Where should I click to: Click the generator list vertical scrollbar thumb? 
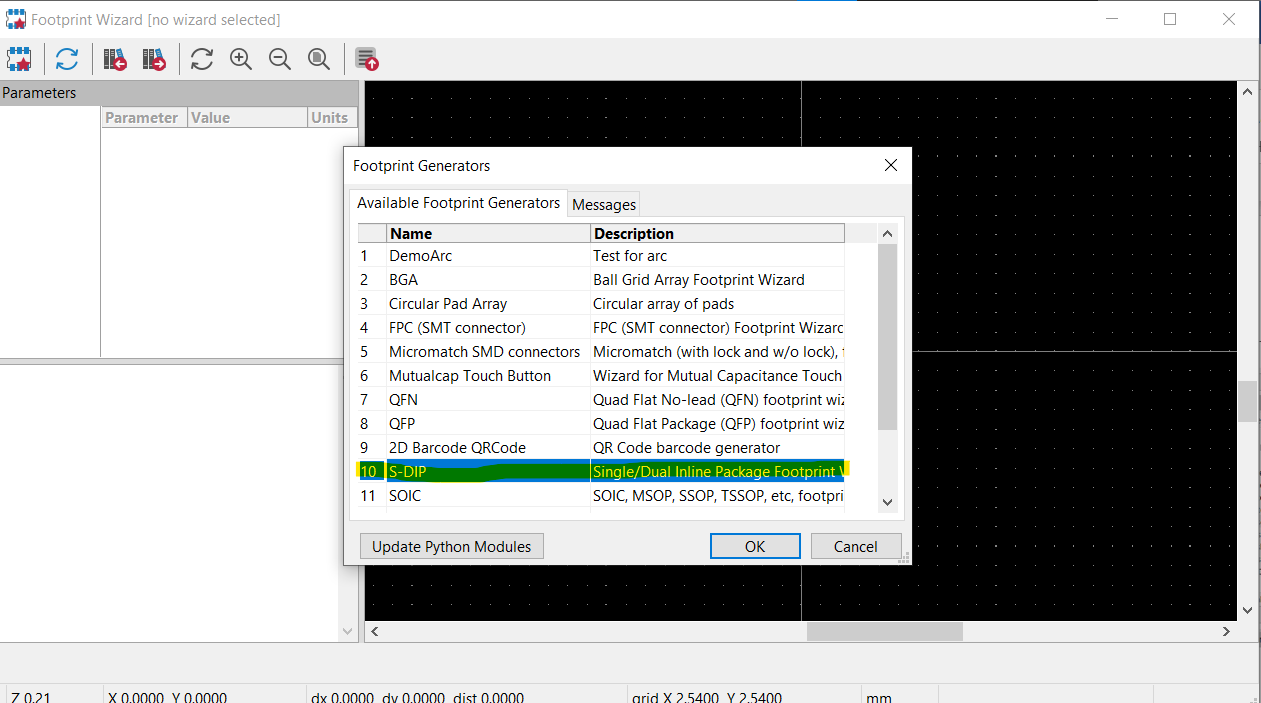tap(887, 337)
